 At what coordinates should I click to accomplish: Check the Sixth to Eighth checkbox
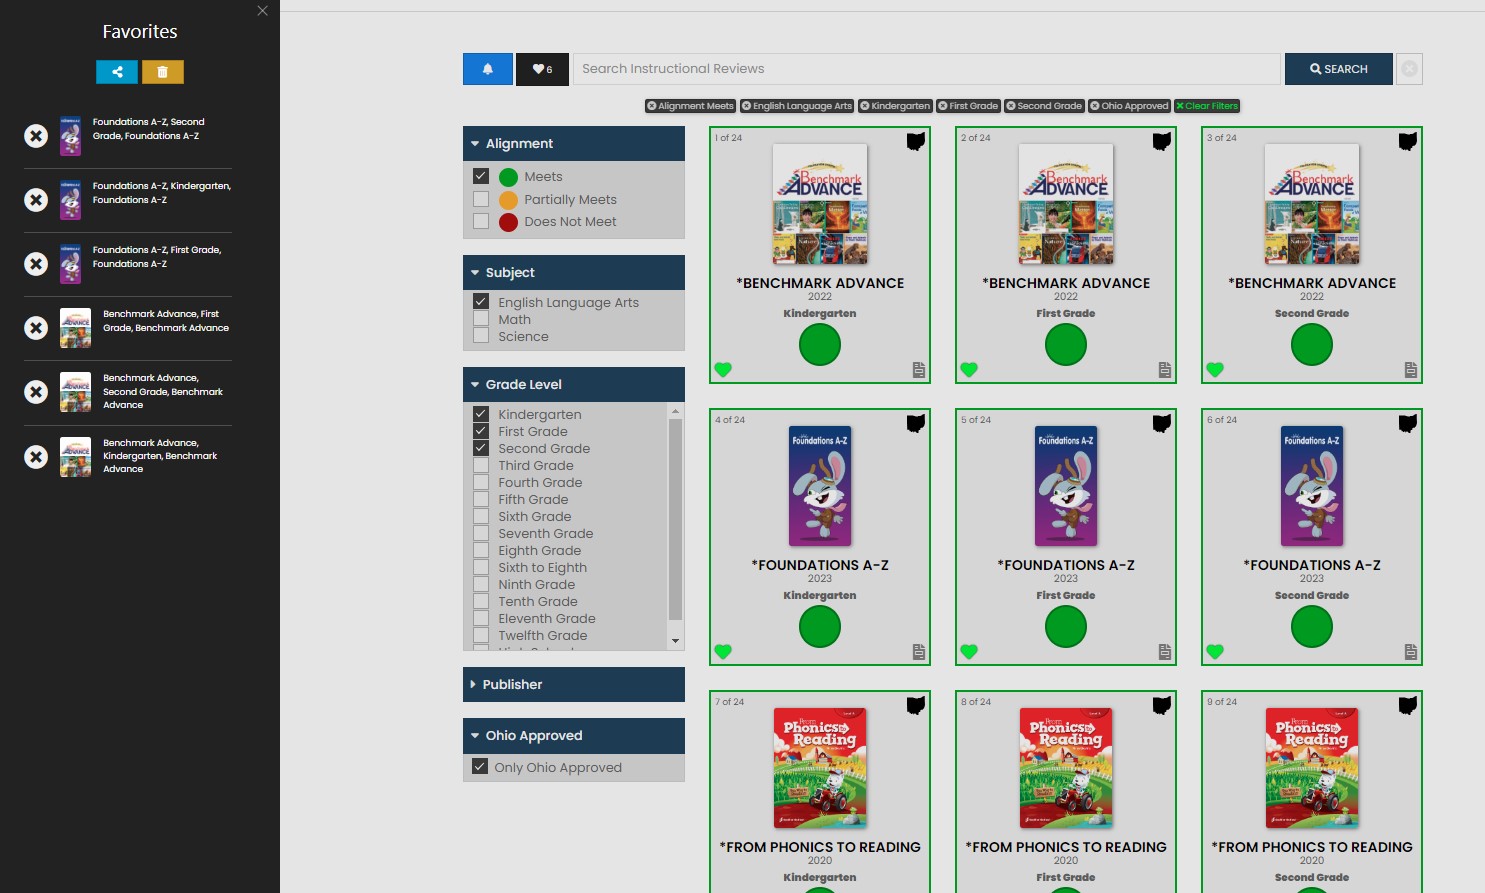click(x=481, y=567)
